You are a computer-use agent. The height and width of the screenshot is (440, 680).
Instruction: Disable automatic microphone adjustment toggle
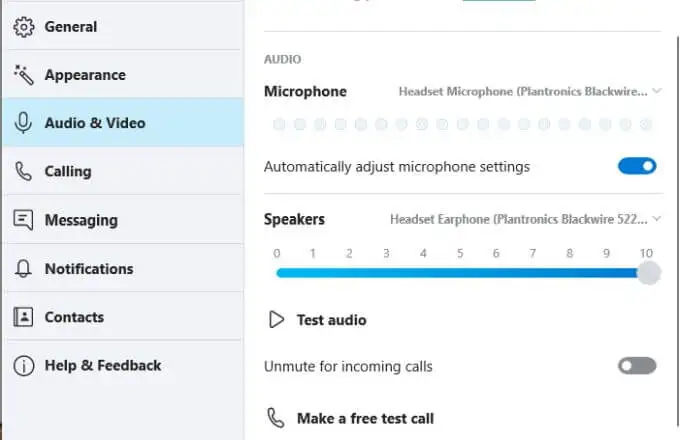[637, 166]
